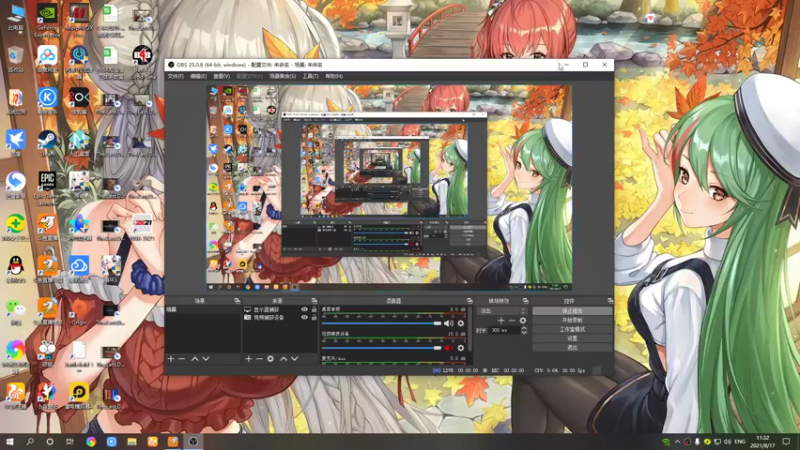The image size is (800, 450).
Task: Open the notification center in system tray
Action: coord(786,442)
